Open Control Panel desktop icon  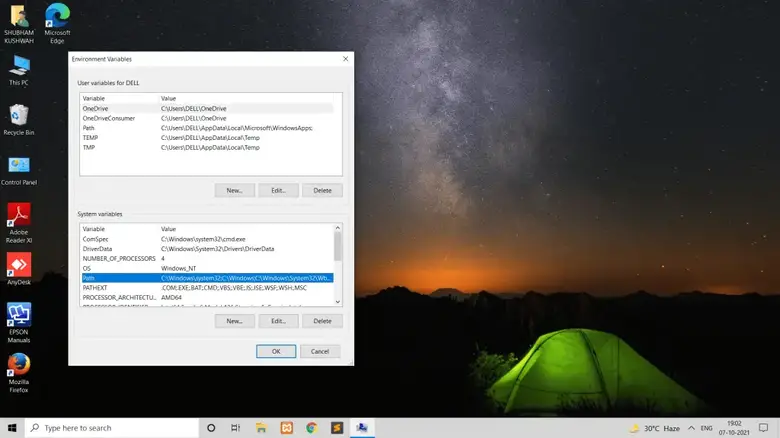[19, 171]
